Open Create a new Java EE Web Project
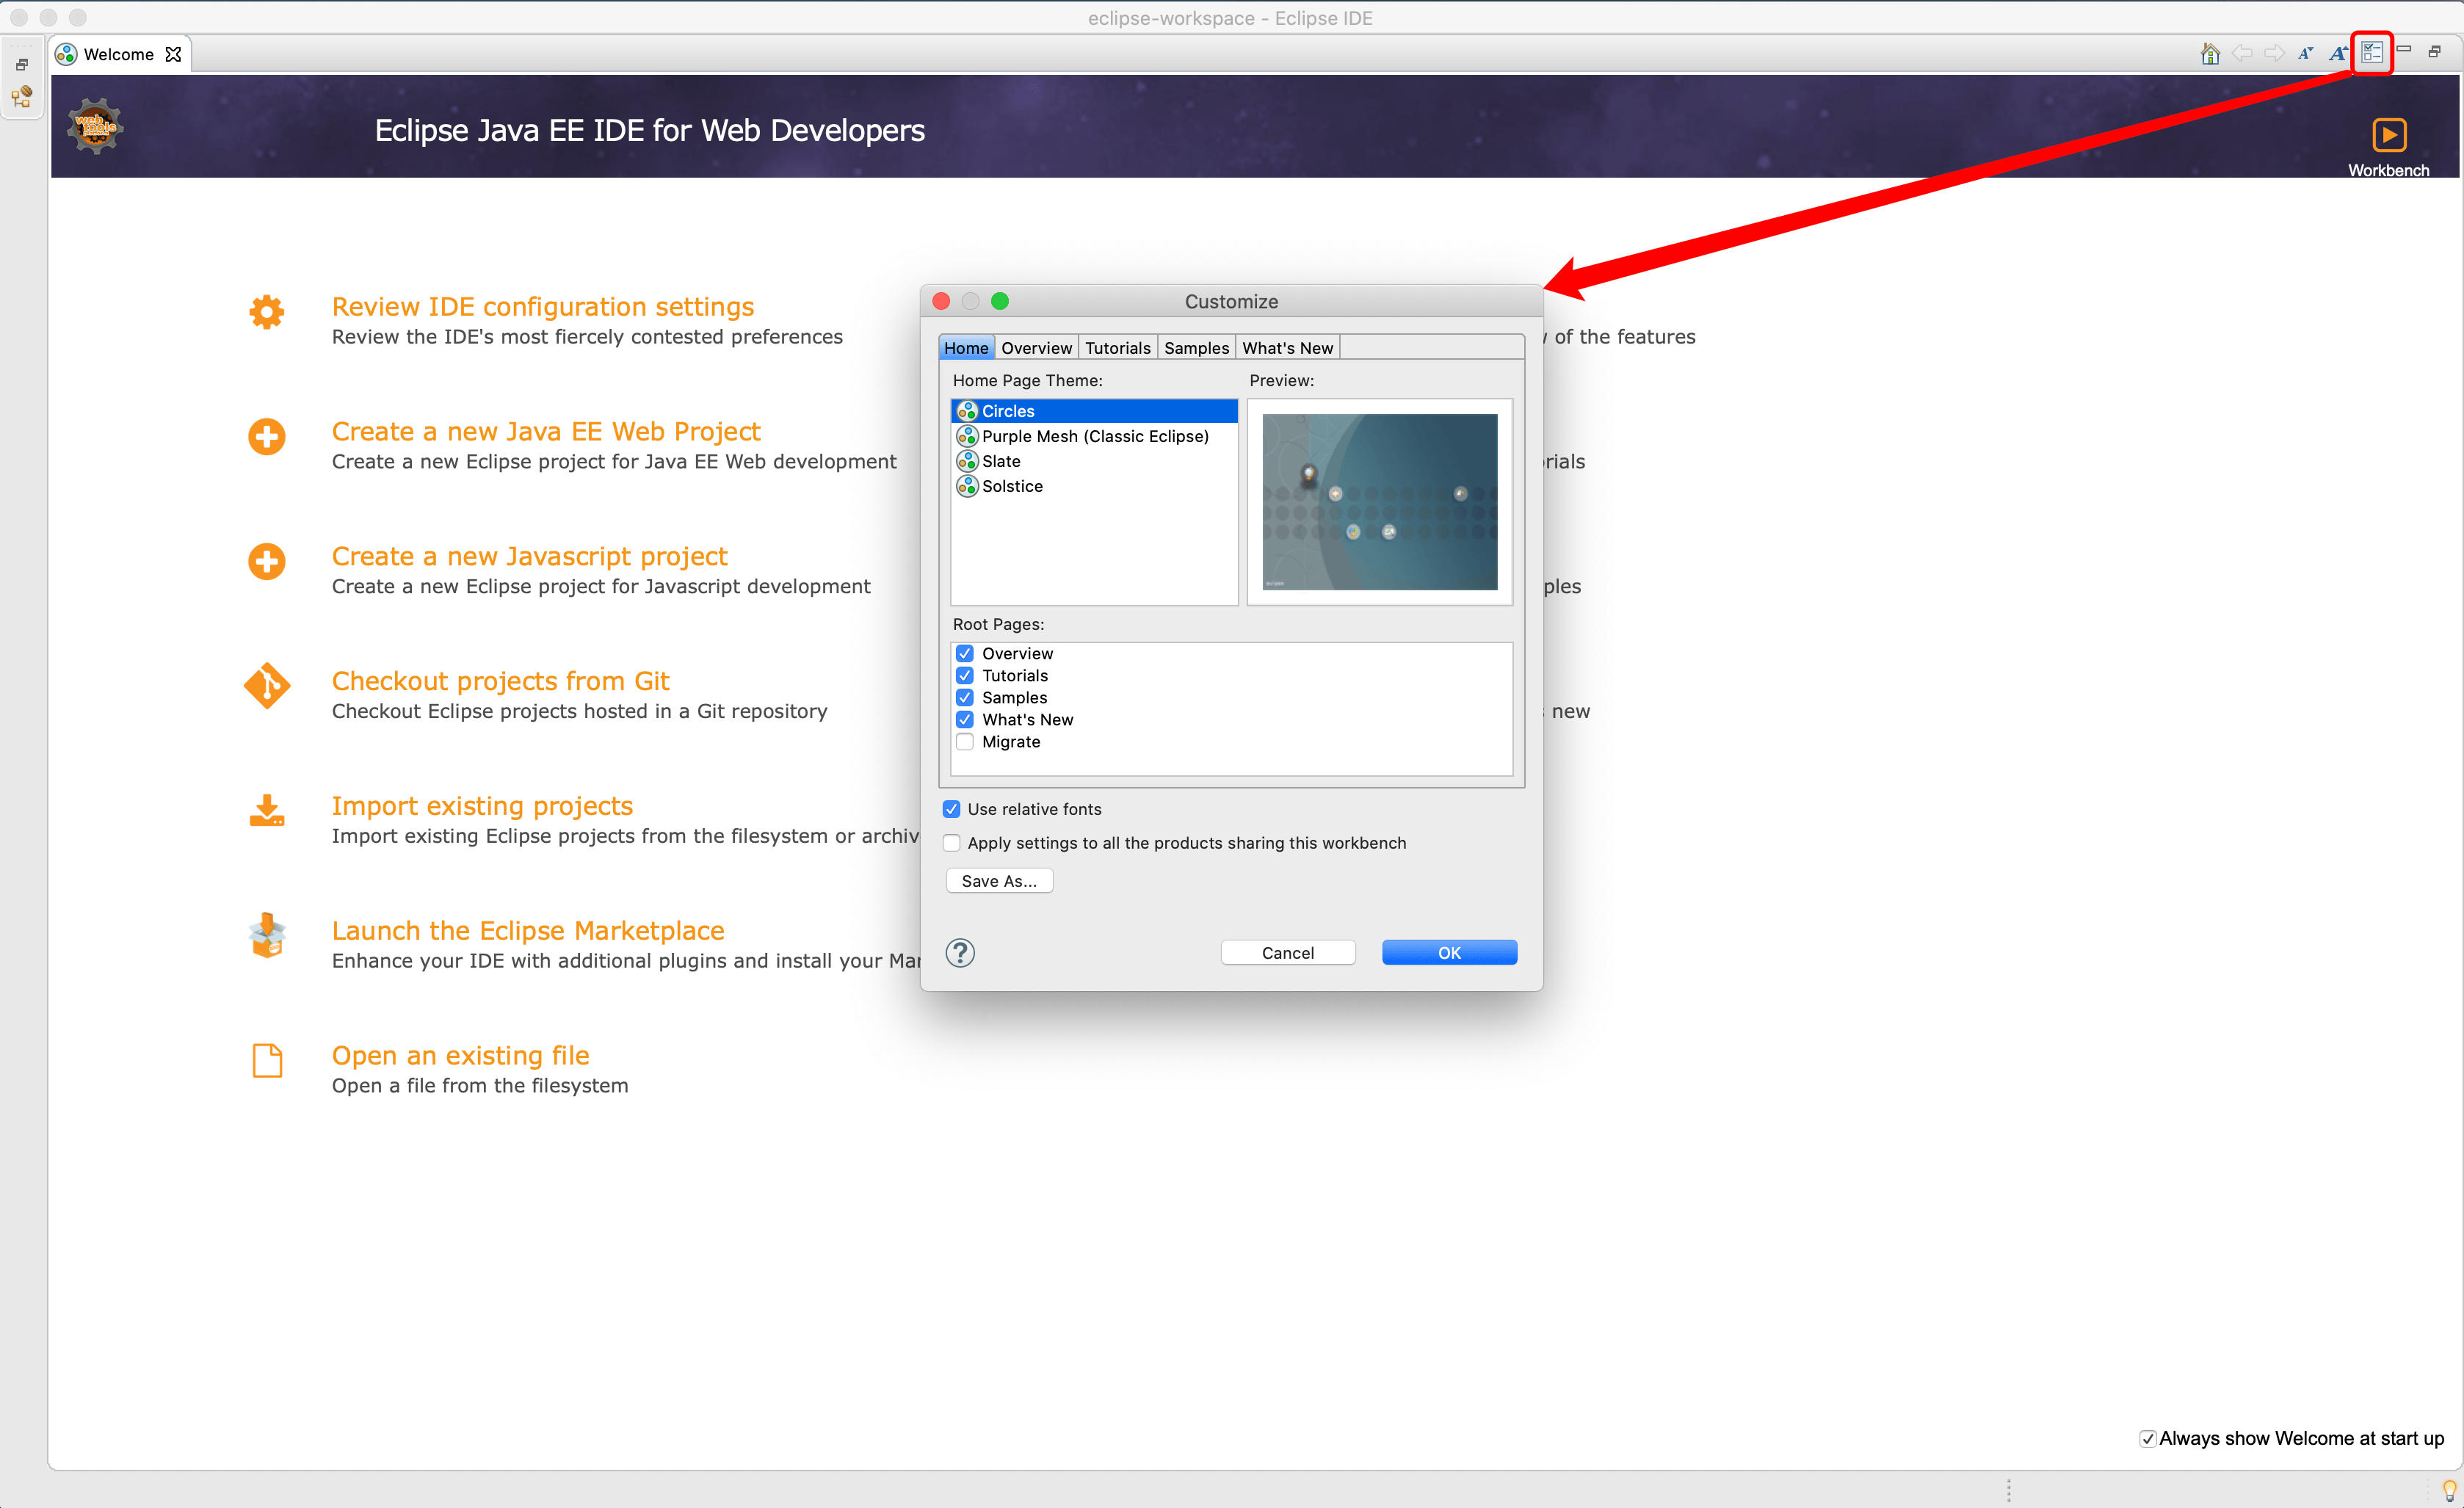Viewport: 2464px width, 1508px height. 546,432
